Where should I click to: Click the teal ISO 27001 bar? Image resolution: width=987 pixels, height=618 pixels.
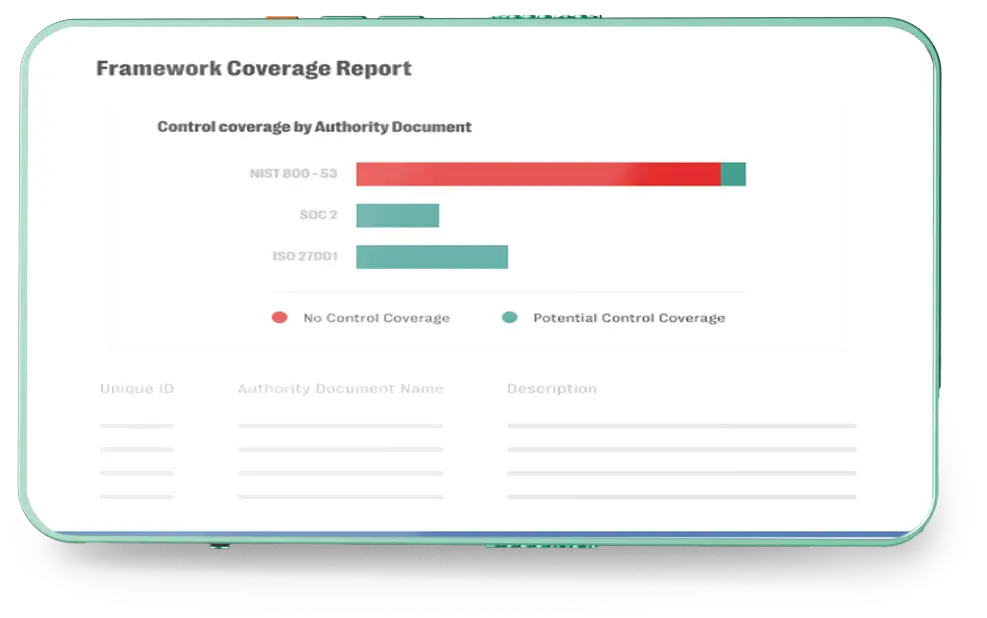click(432, 257)
